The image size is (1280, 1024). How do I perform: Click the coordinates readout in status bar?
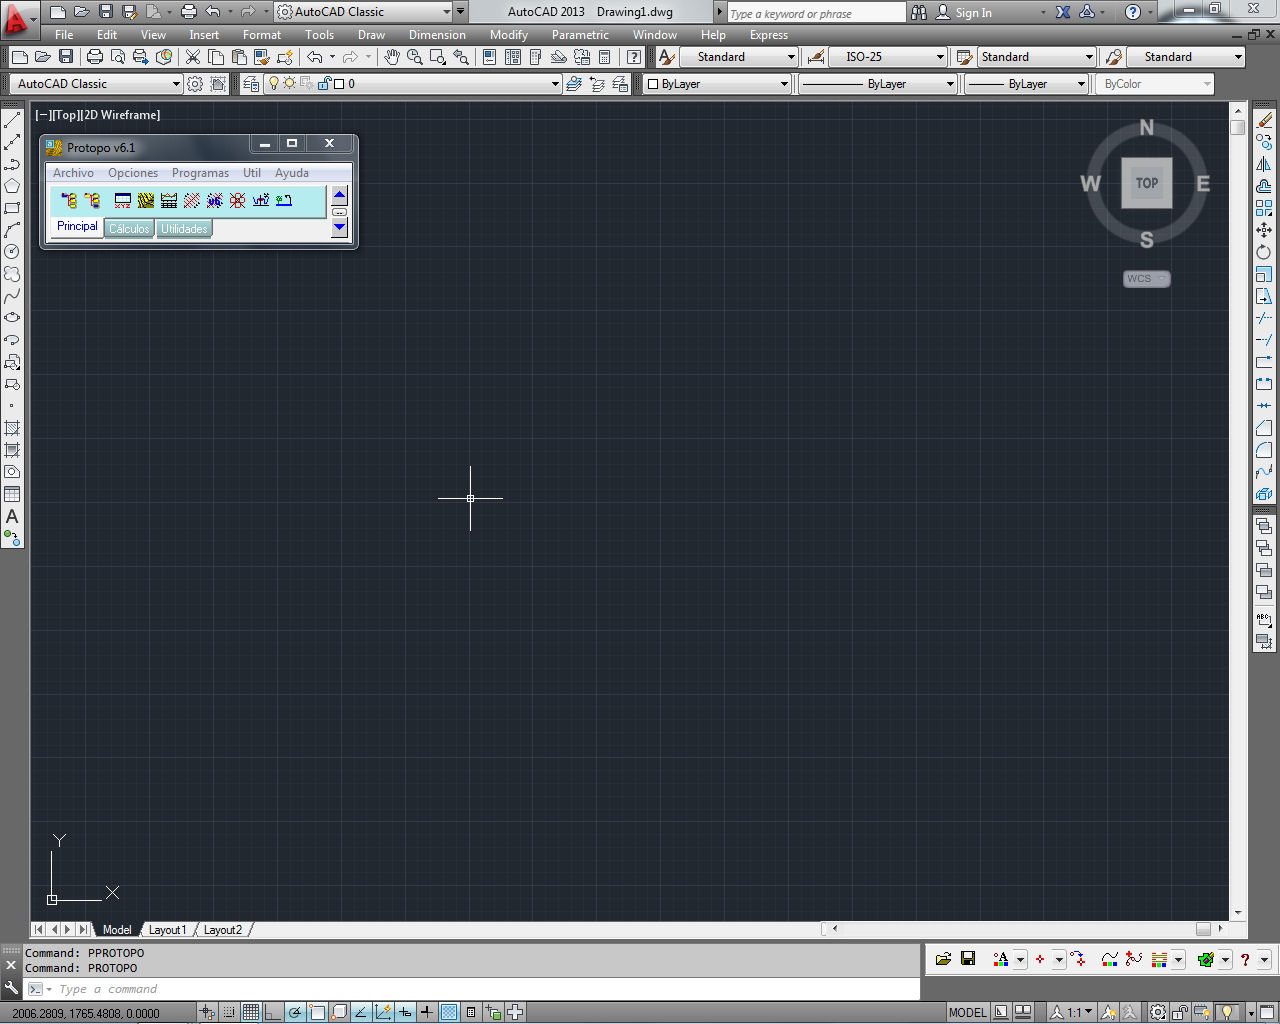tap(86, 1012)
